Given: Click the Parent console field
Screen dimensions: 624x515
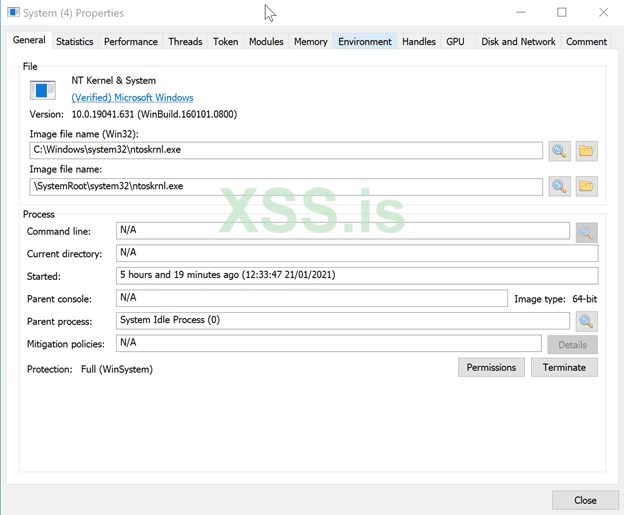Looking at the screenshot, I should pos(312,298).
